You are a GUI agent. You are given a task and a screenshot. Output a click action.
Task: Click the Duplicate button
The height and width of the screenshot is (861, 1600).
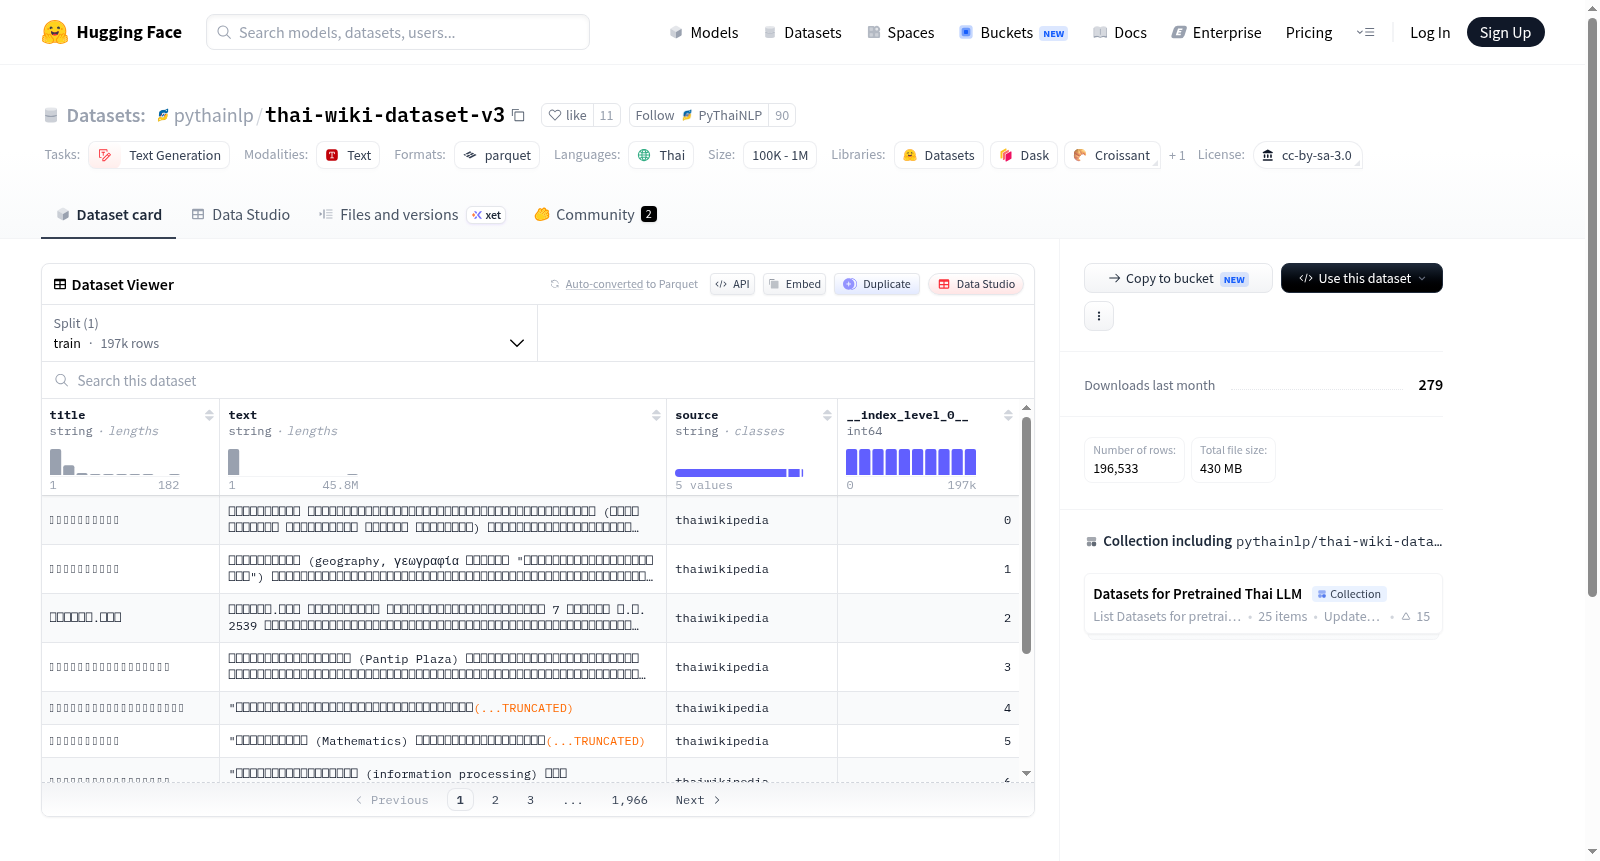pos(877,284)
